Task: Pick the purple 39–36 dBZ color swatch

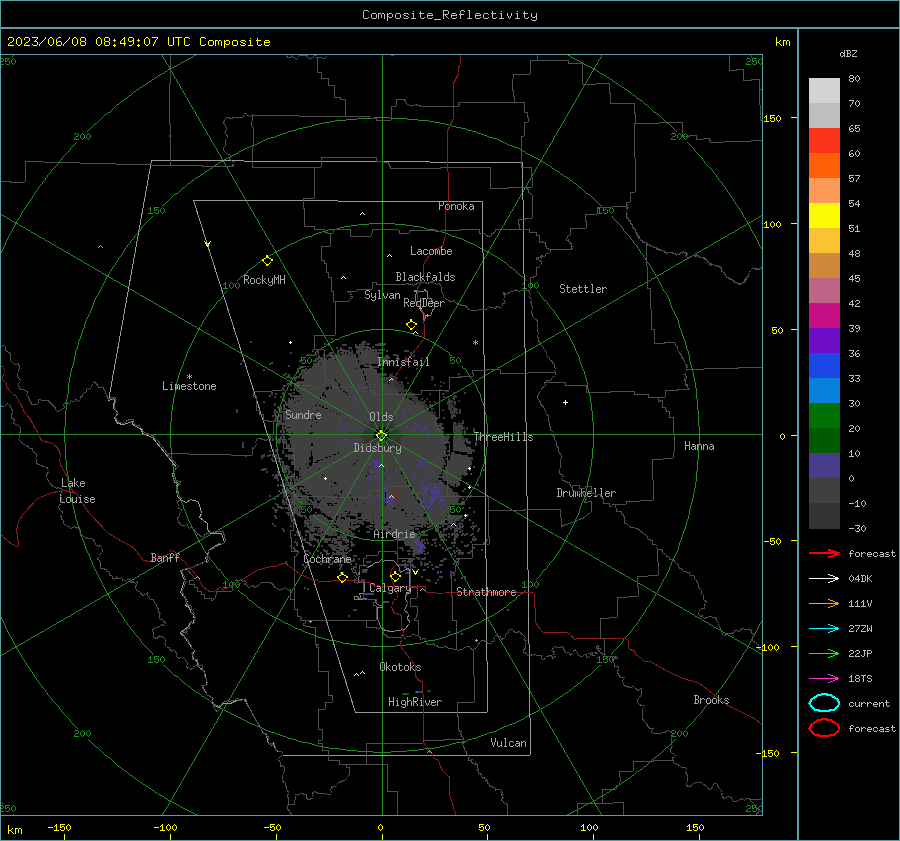Action: pos(824,340)
